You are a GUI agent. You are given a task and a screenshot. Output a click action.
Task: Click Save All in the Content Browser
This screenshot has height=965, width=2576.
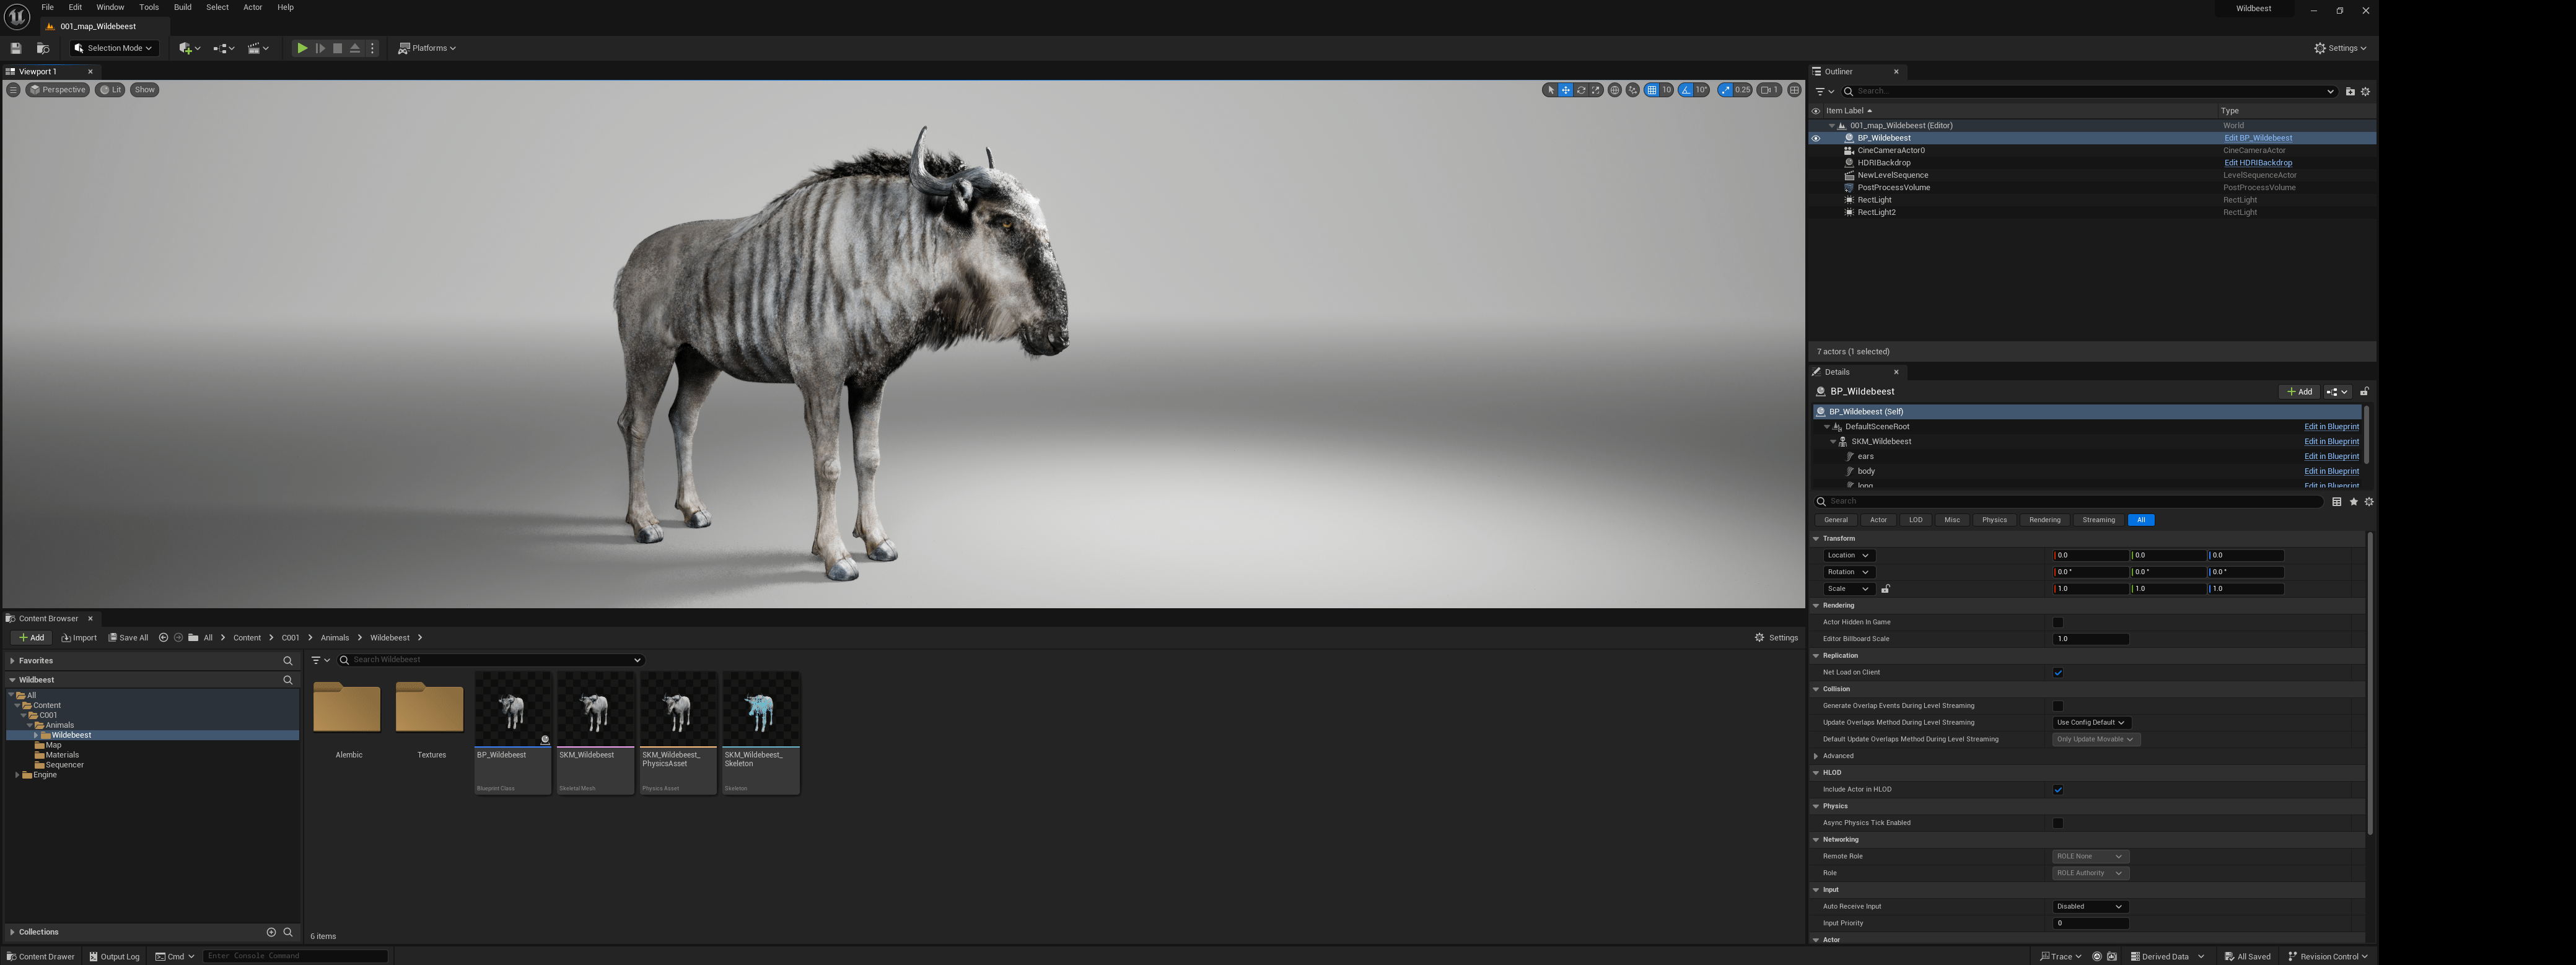click(x=128, y=638)
